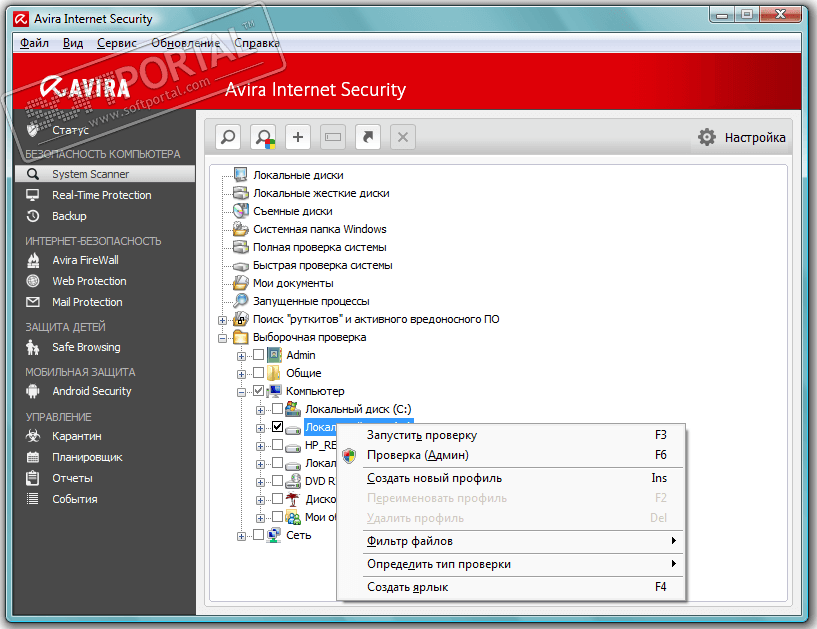Image resolution: width=817 pixels, height=629 pixels.
Task: Check the Общие checkbox
Action: pyautogui.click(x=258, y=373)
